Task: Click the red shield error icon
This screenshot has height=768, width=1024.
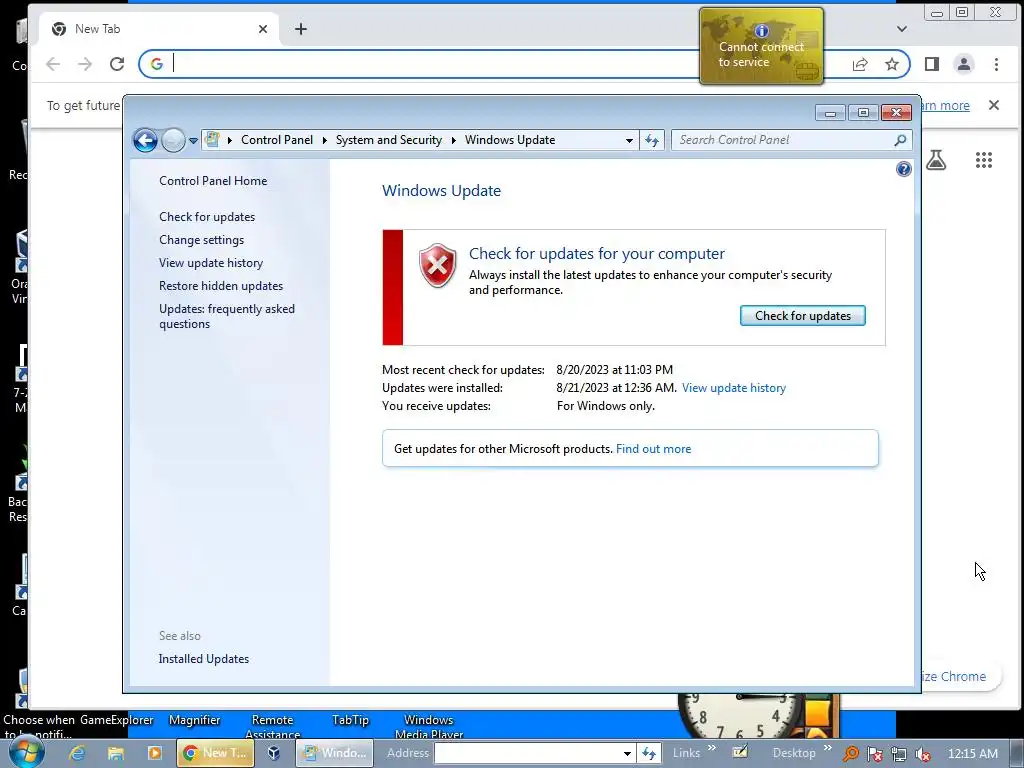Action: [x=438, y=265]
